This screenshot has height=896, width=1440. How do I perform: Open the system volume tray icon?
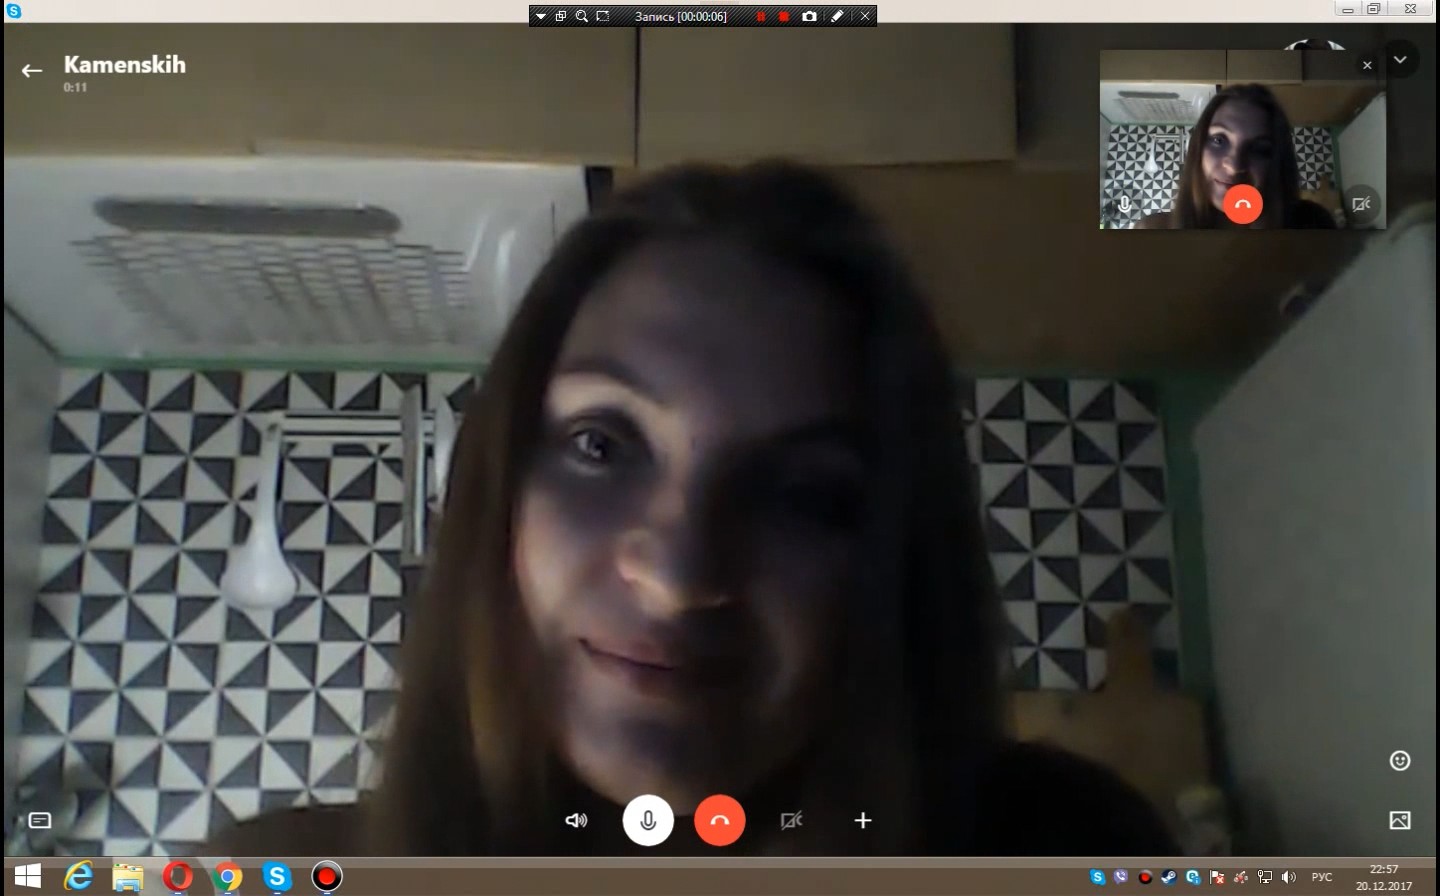[x=1288, y=877]
